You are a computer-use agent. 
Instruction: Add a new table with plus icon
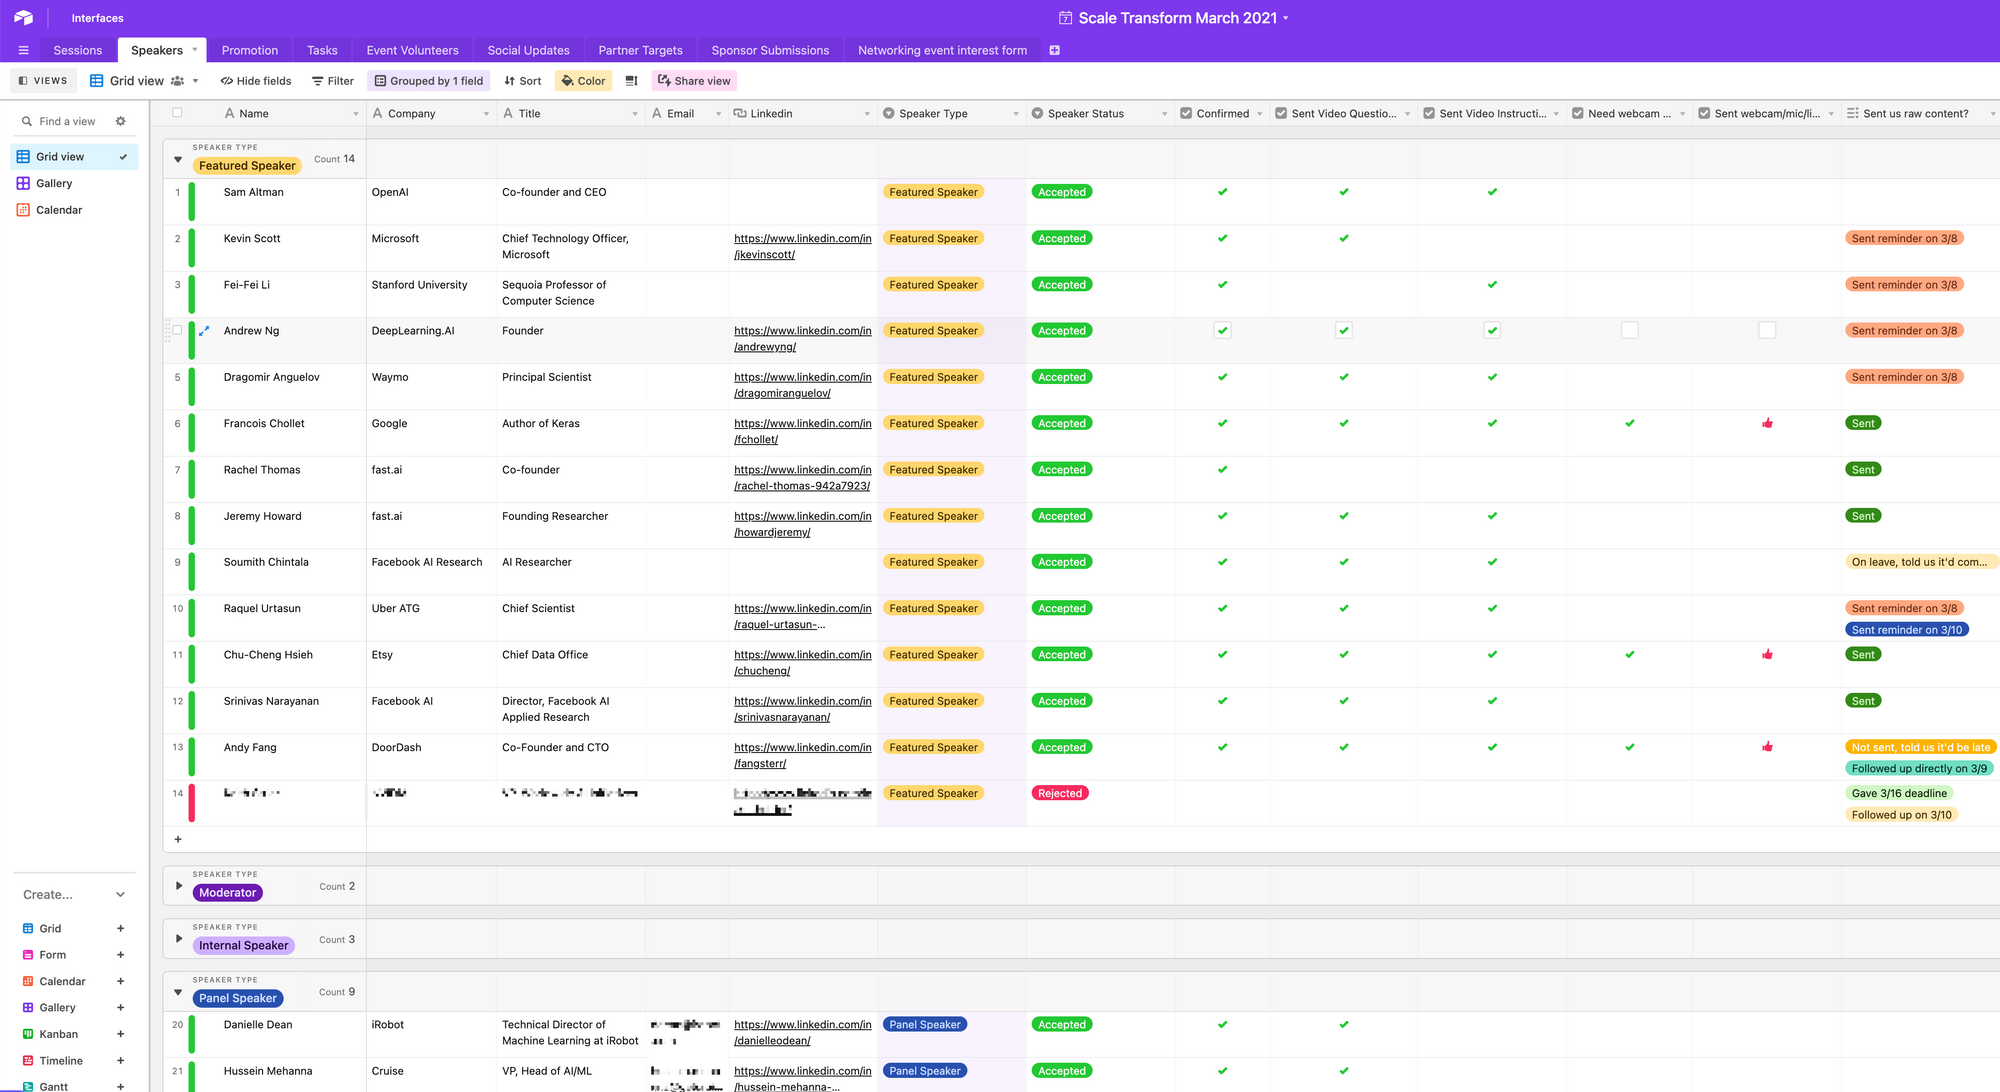[x=1054, y=50]
